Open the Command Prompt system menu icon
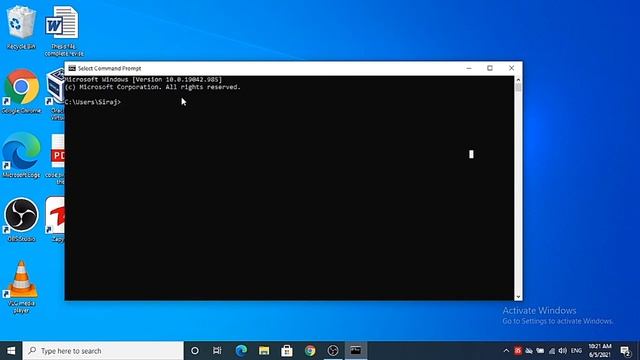The image size is (640, 360). (x=72, y=68)
